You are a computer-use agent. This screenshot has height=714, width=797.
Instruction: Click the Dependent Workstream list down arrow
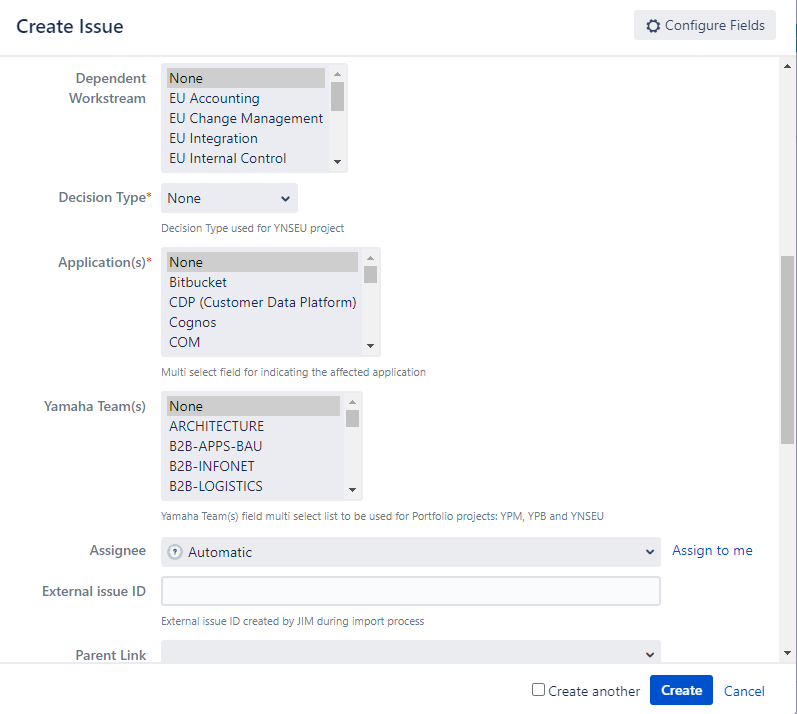click(337, 162)
